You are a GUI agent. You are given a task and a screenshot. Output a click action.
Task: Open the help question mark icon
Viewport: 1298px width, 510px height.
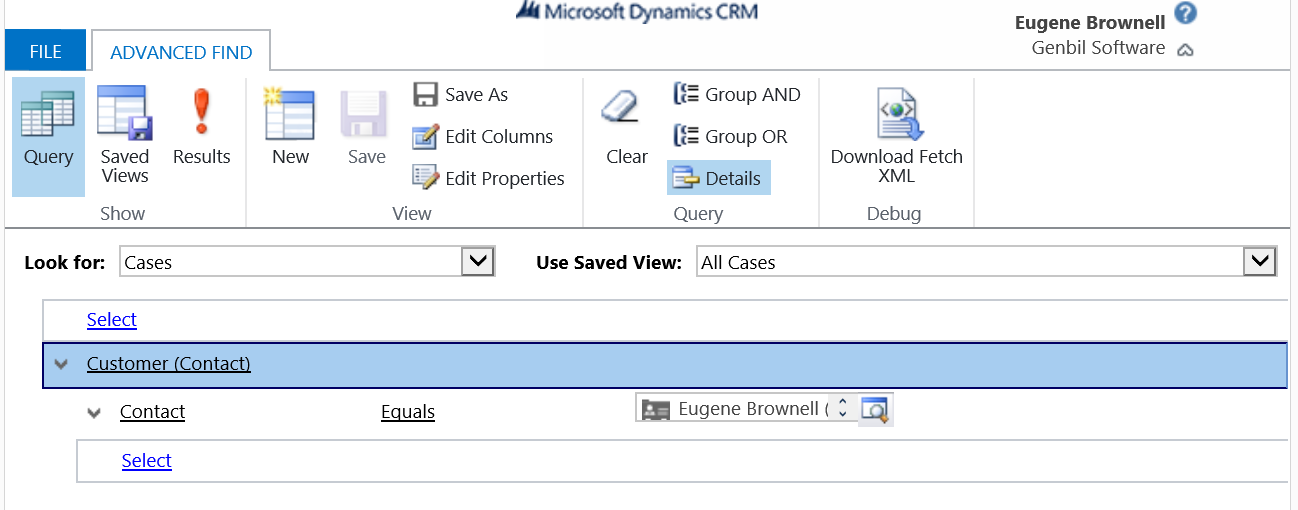point(1186,14)
